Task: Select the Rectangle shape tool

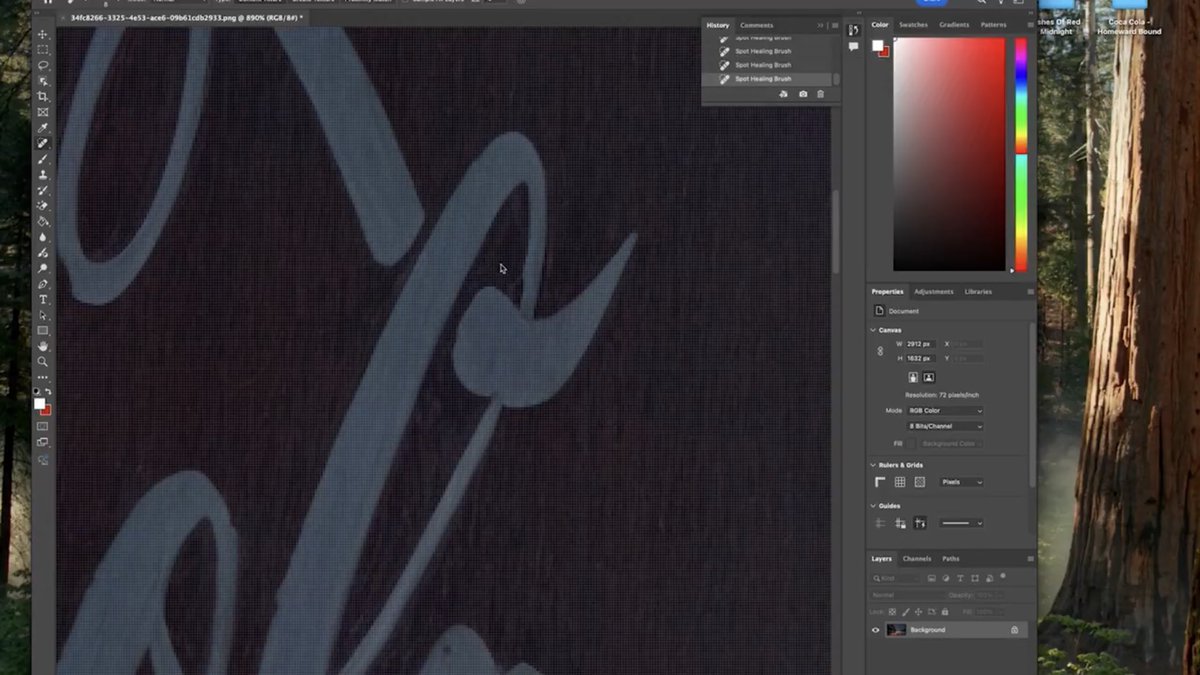Action: pos(43,330)
